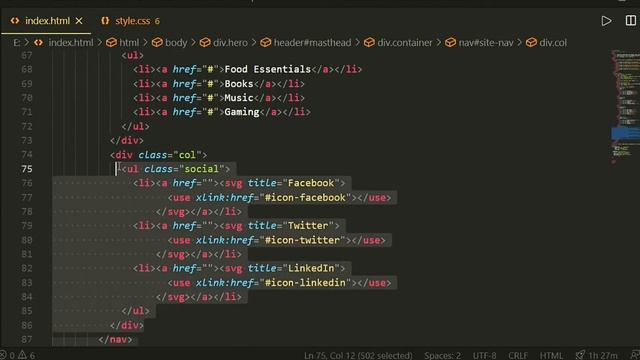Screen dimensions: 640x360
Task: Click the "social" class value
Action: point(202,169)
